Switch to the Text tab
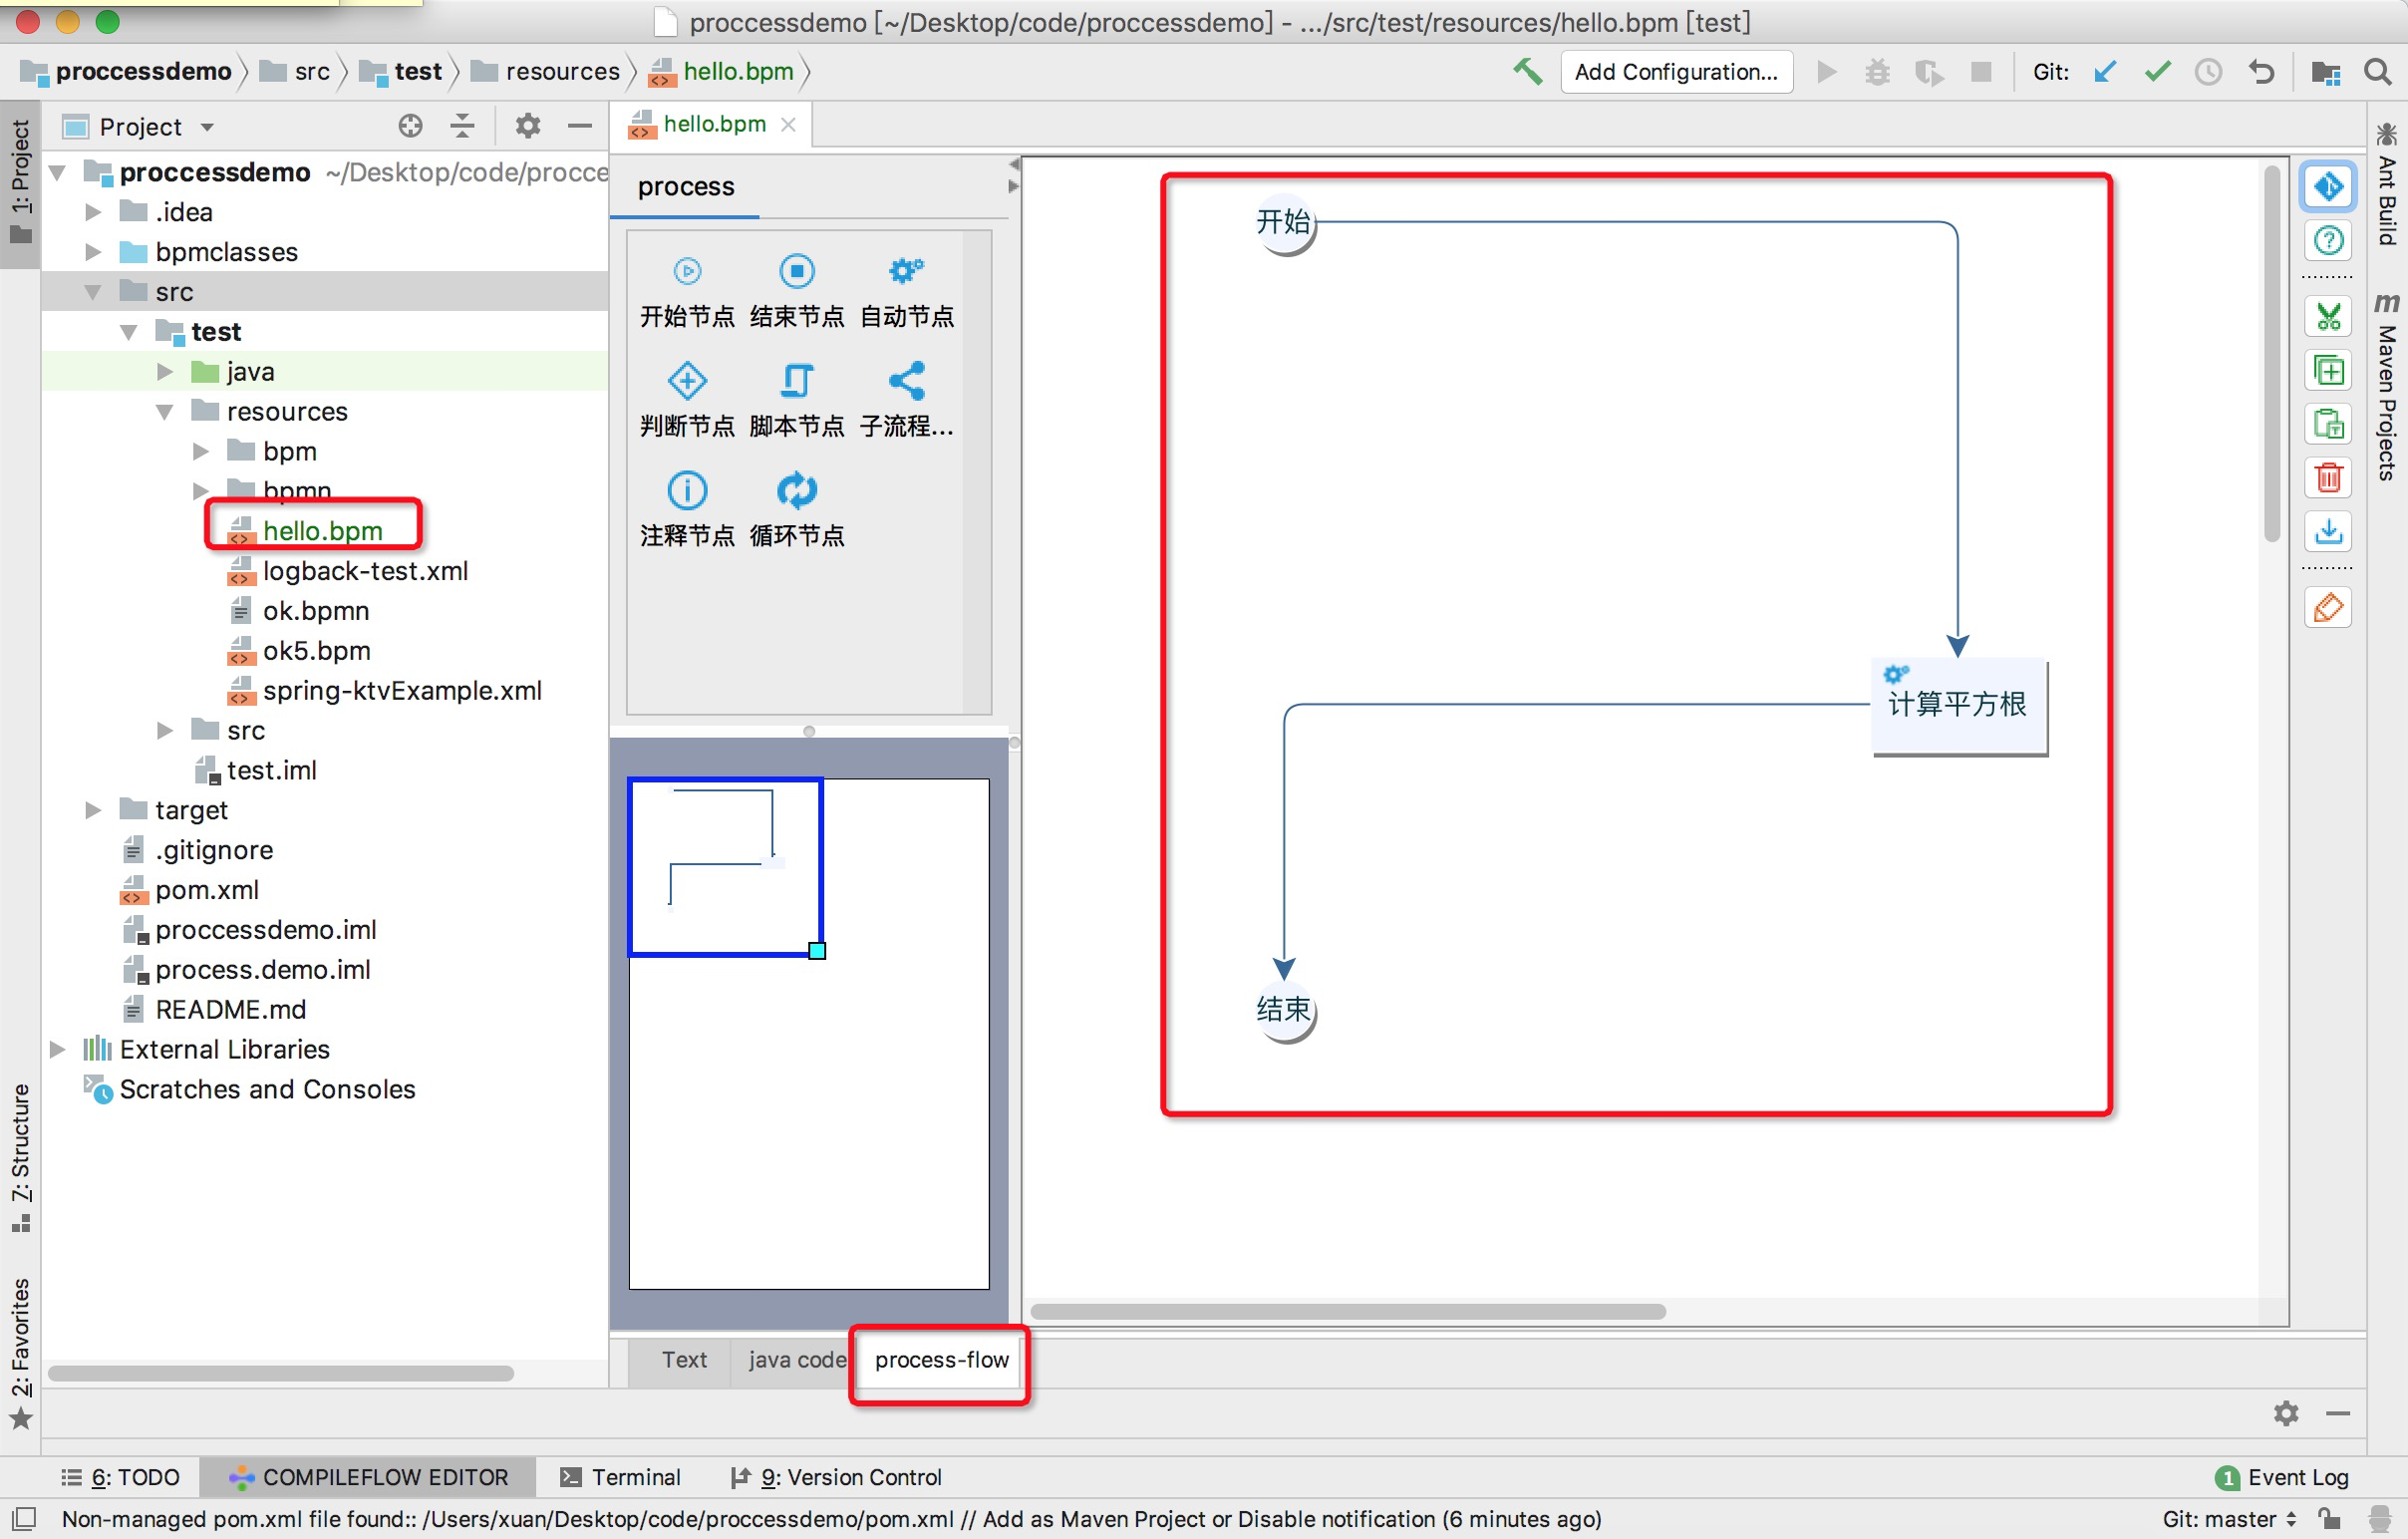The image size is (2408, 1539). click(x=684, y=1360)
